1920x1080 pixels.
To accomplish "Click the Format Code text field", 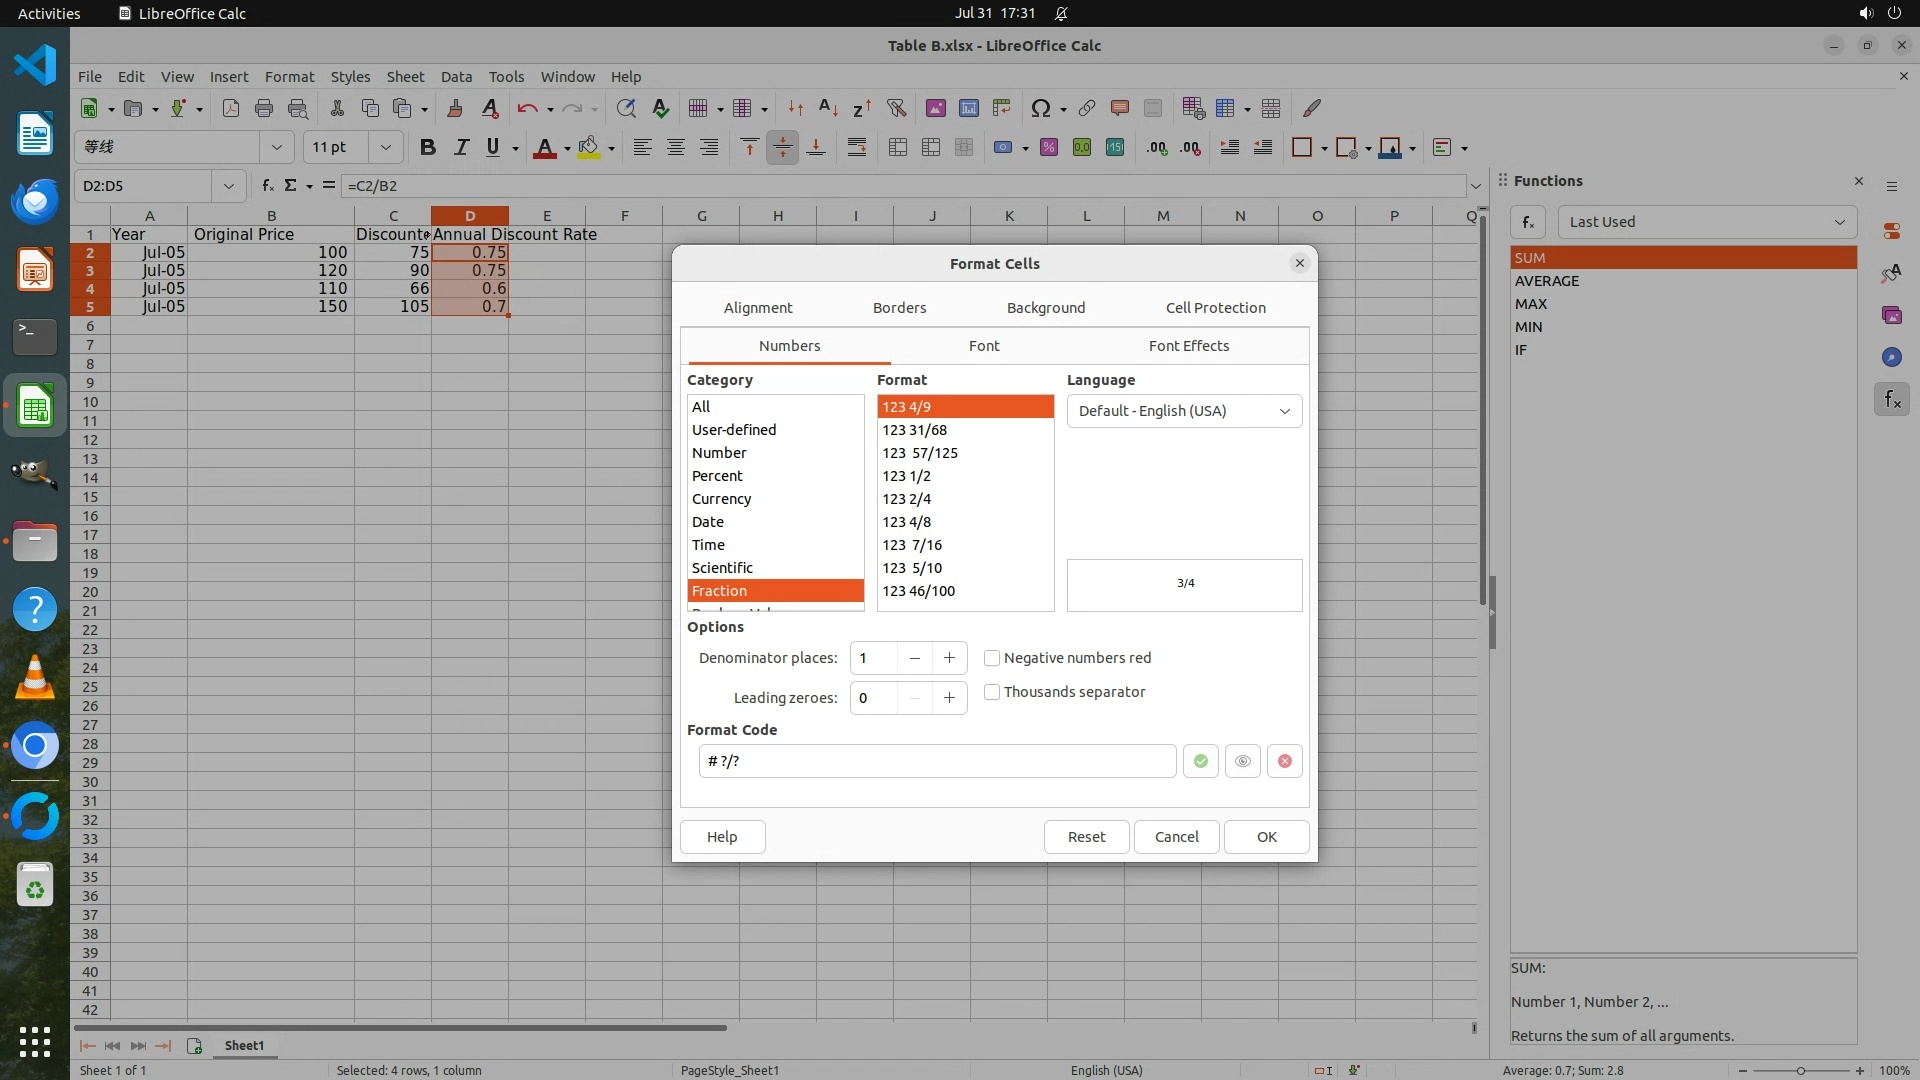I will pyautogui.click(x=936, y=761).
